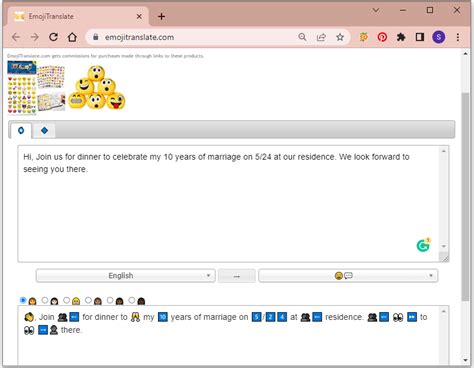Click the word 'residence' in output
Screen dimensions: 474x368
(x=344, y=317)
